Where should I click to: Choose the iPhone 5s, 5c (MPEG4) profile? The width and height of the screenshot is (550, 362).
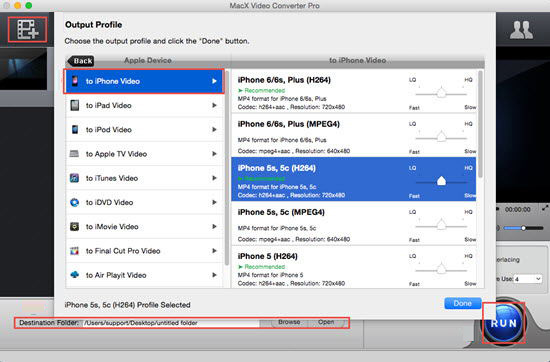(354, 223)
